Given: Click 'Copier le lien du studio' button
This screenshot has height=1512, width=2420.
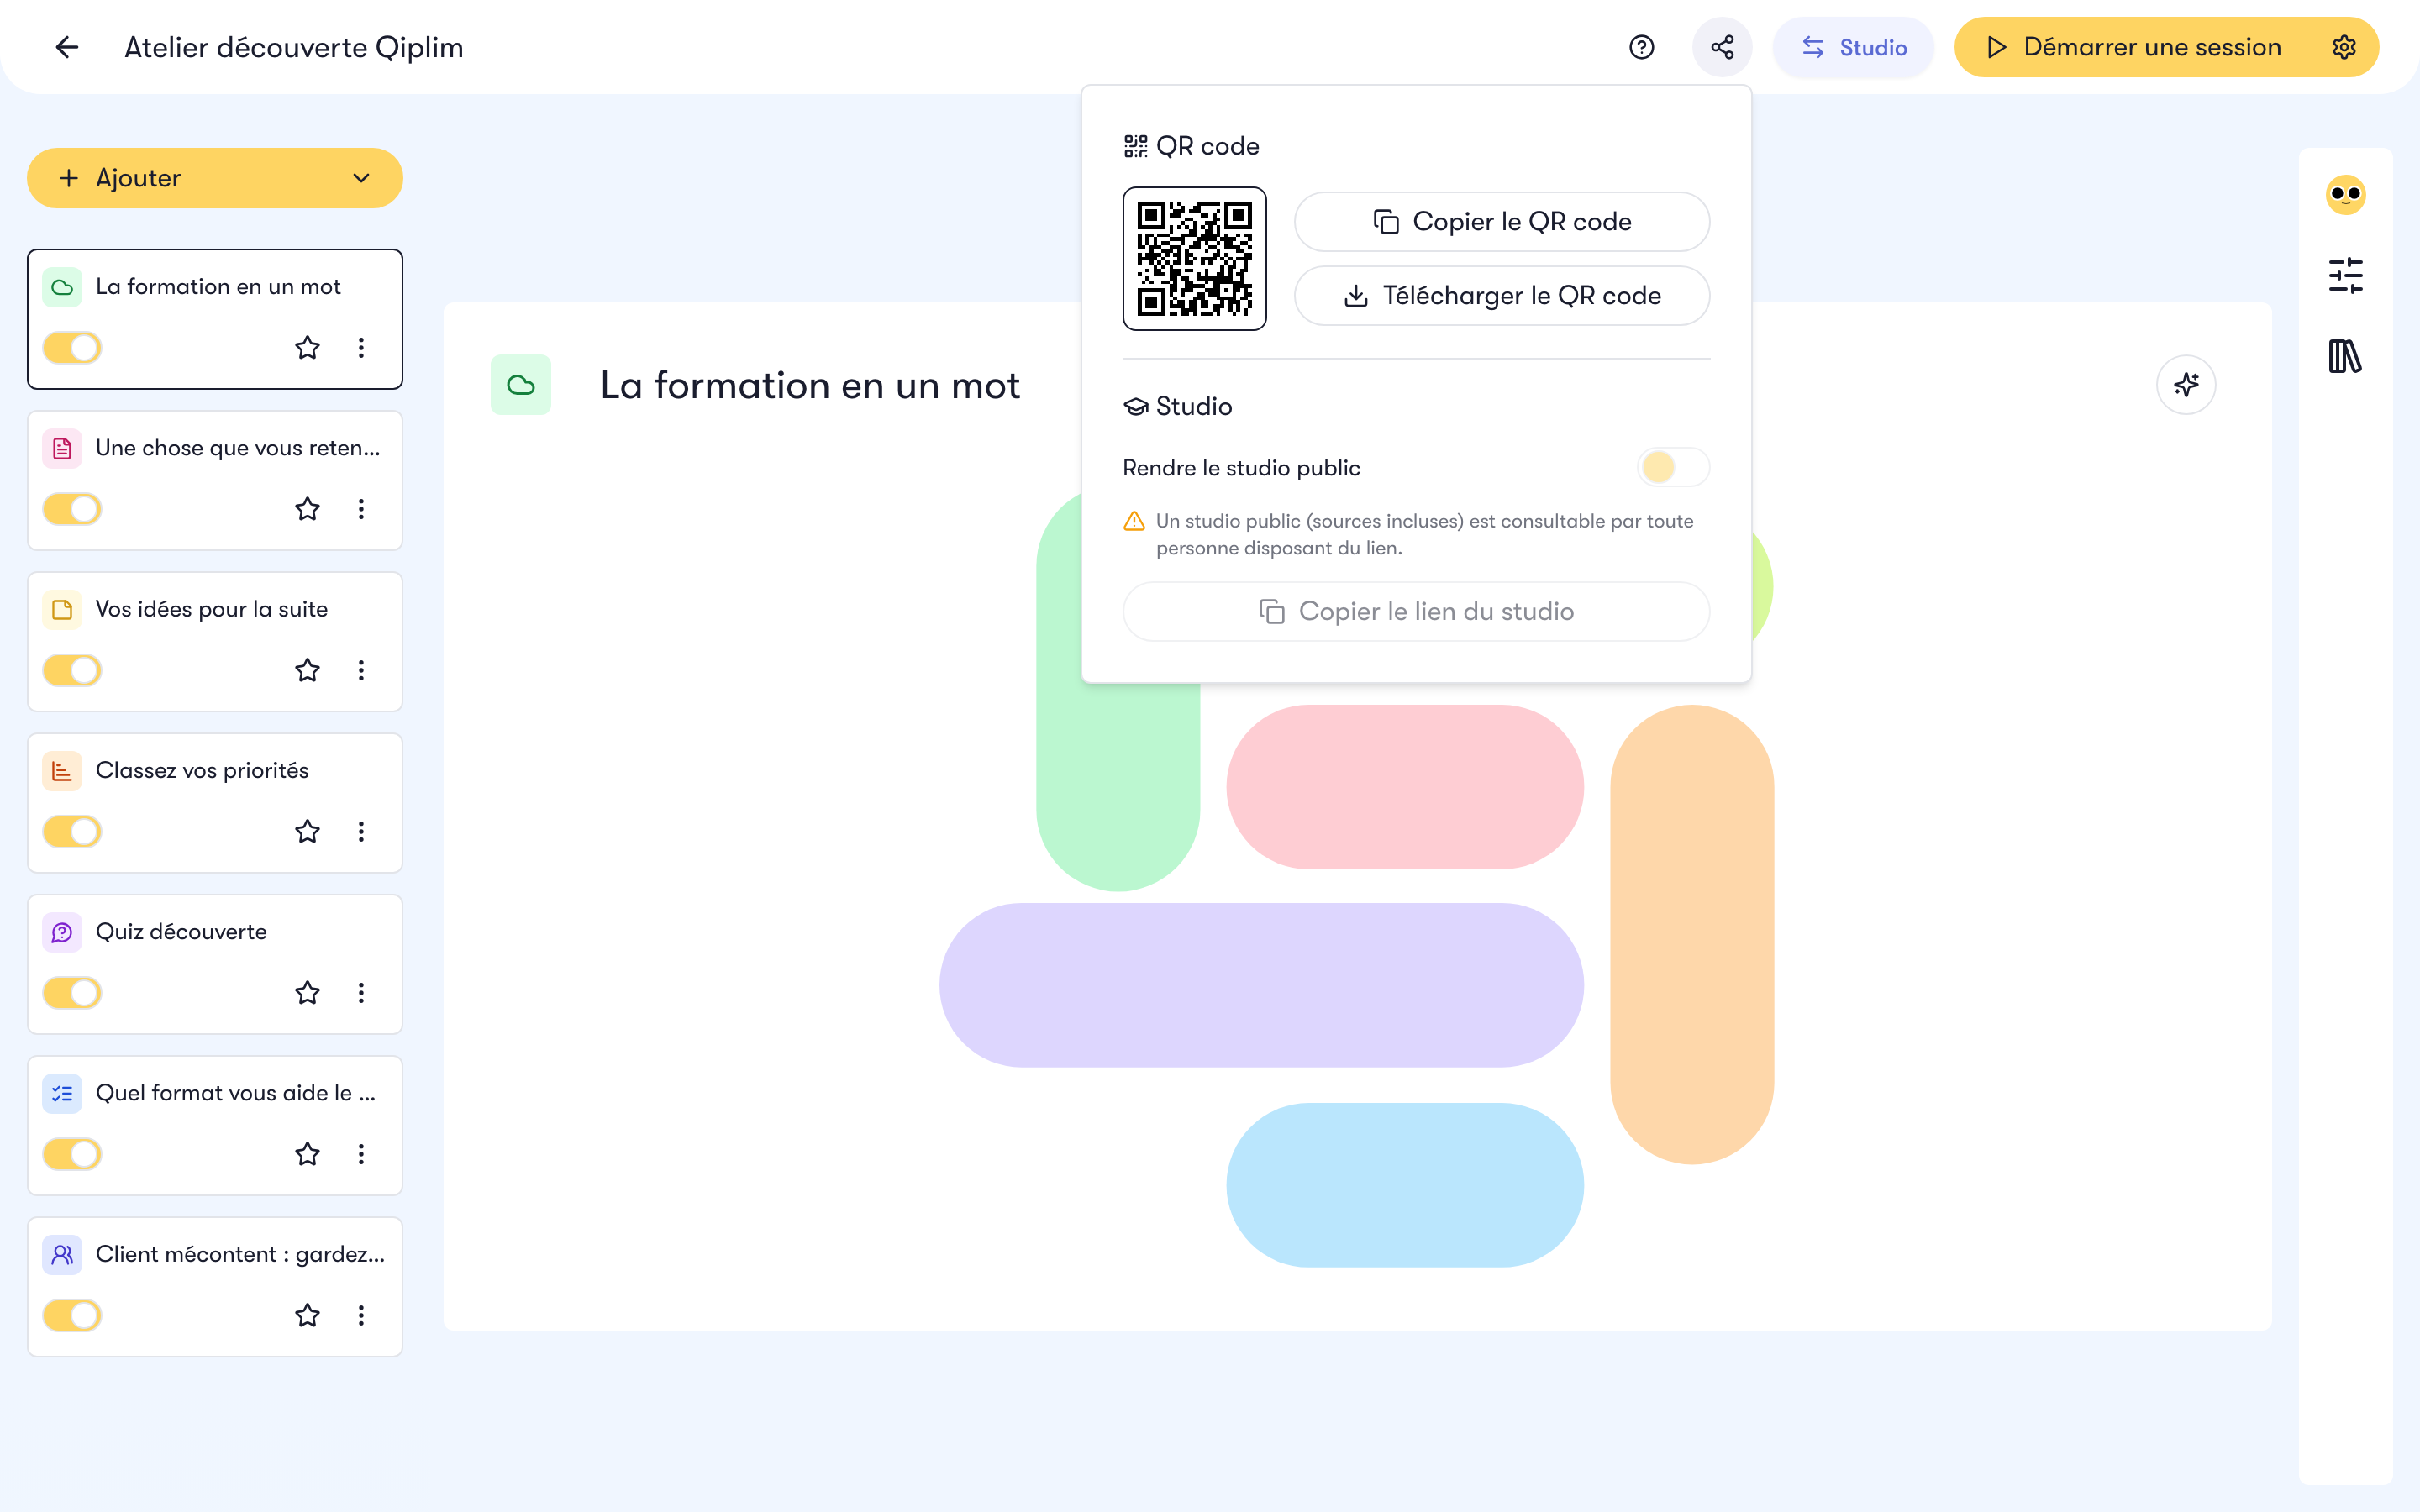Looking at the screenshot, I should 1416,611.
